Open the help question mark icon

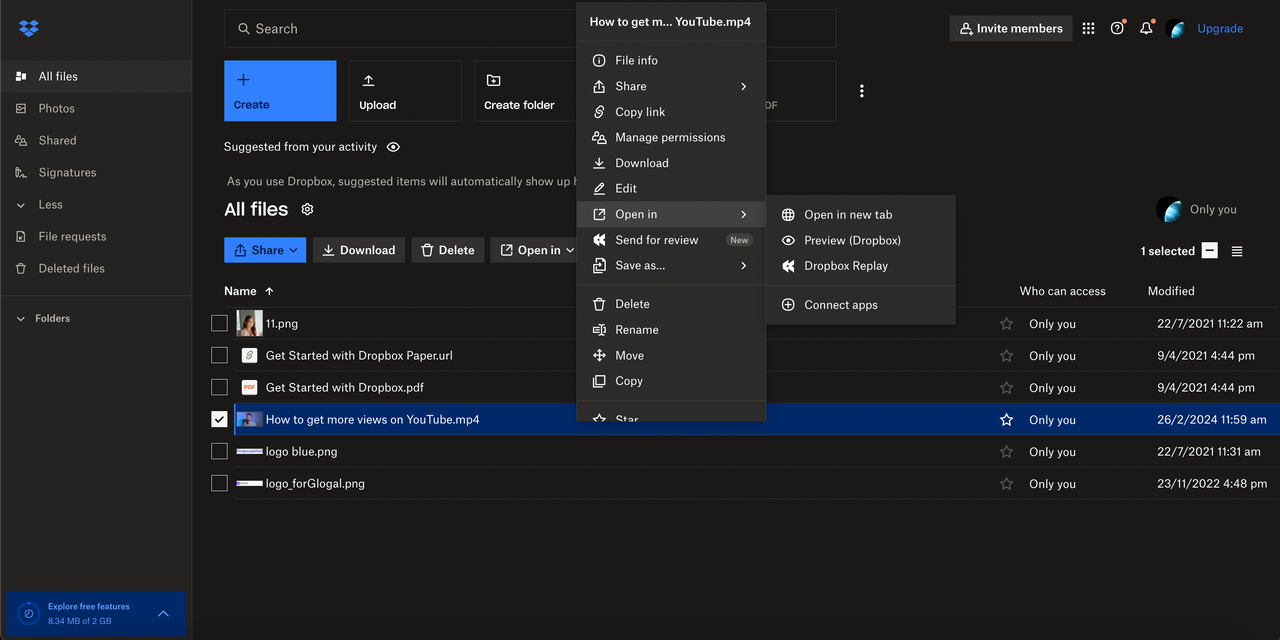1118,29
